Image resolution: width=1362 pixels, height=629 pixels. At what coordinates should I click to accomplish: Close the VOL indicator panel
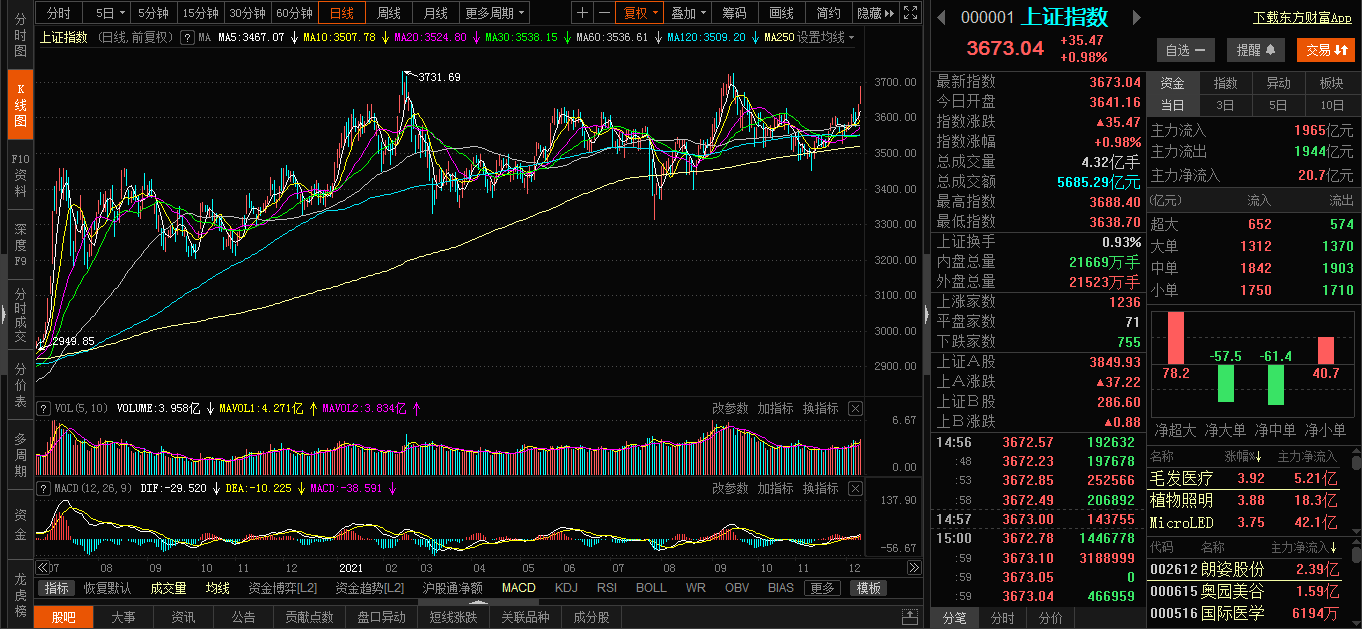(x=855, y=408)
